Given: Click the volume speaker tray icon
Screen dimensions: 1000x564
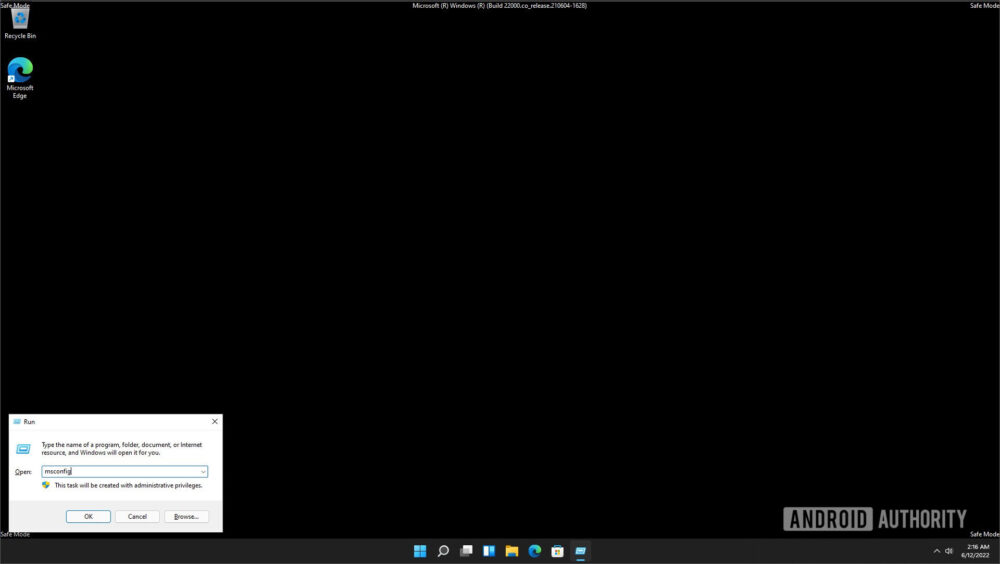Looking at the screenshot, I should pyautogui.click(x=949, y=551).
